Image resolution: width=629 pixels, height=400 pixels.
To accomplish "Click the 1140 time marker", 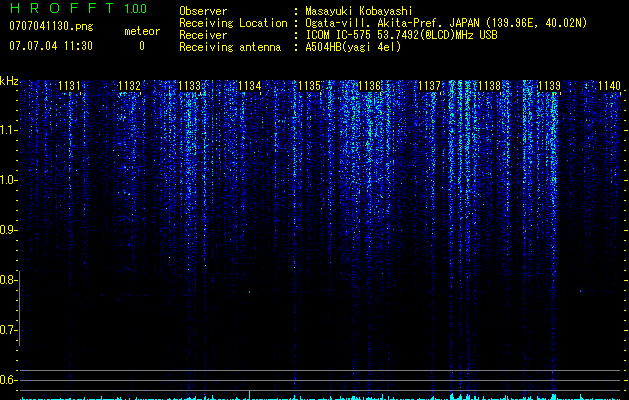I will [x=609, y=86].
